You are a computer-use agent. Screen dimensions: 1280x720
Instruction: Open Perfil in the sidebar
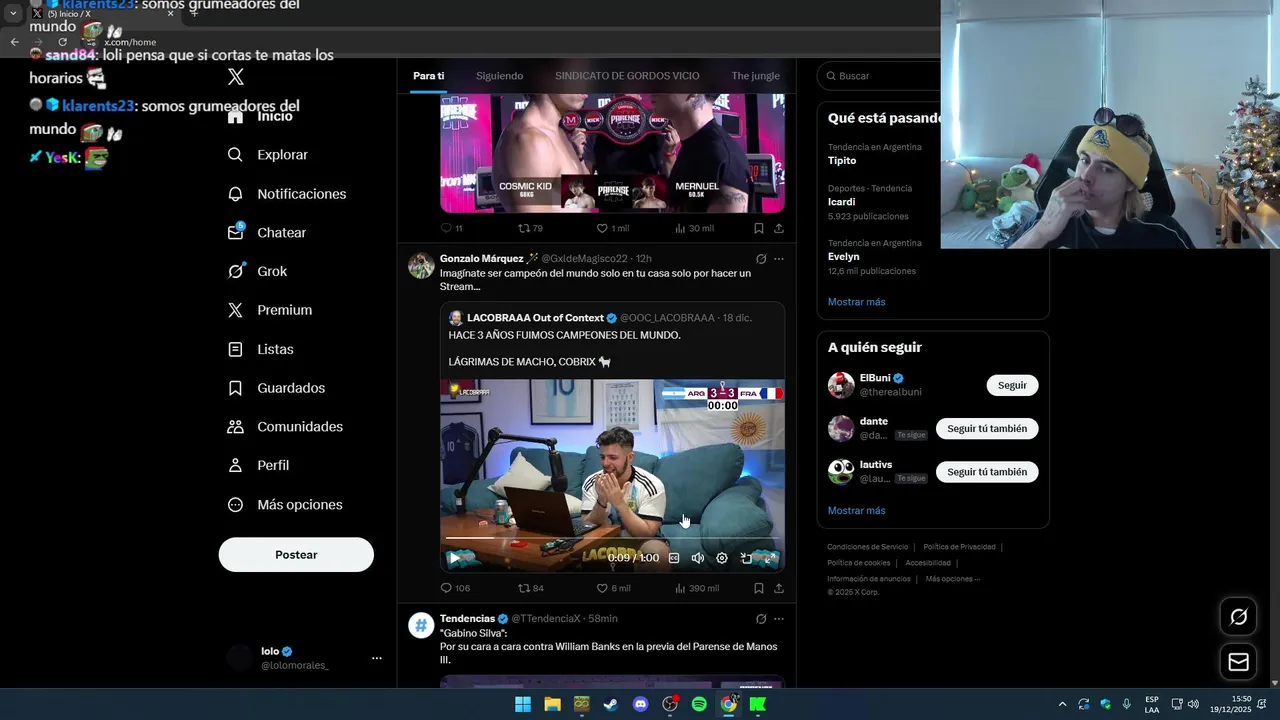tap(258, 465)
